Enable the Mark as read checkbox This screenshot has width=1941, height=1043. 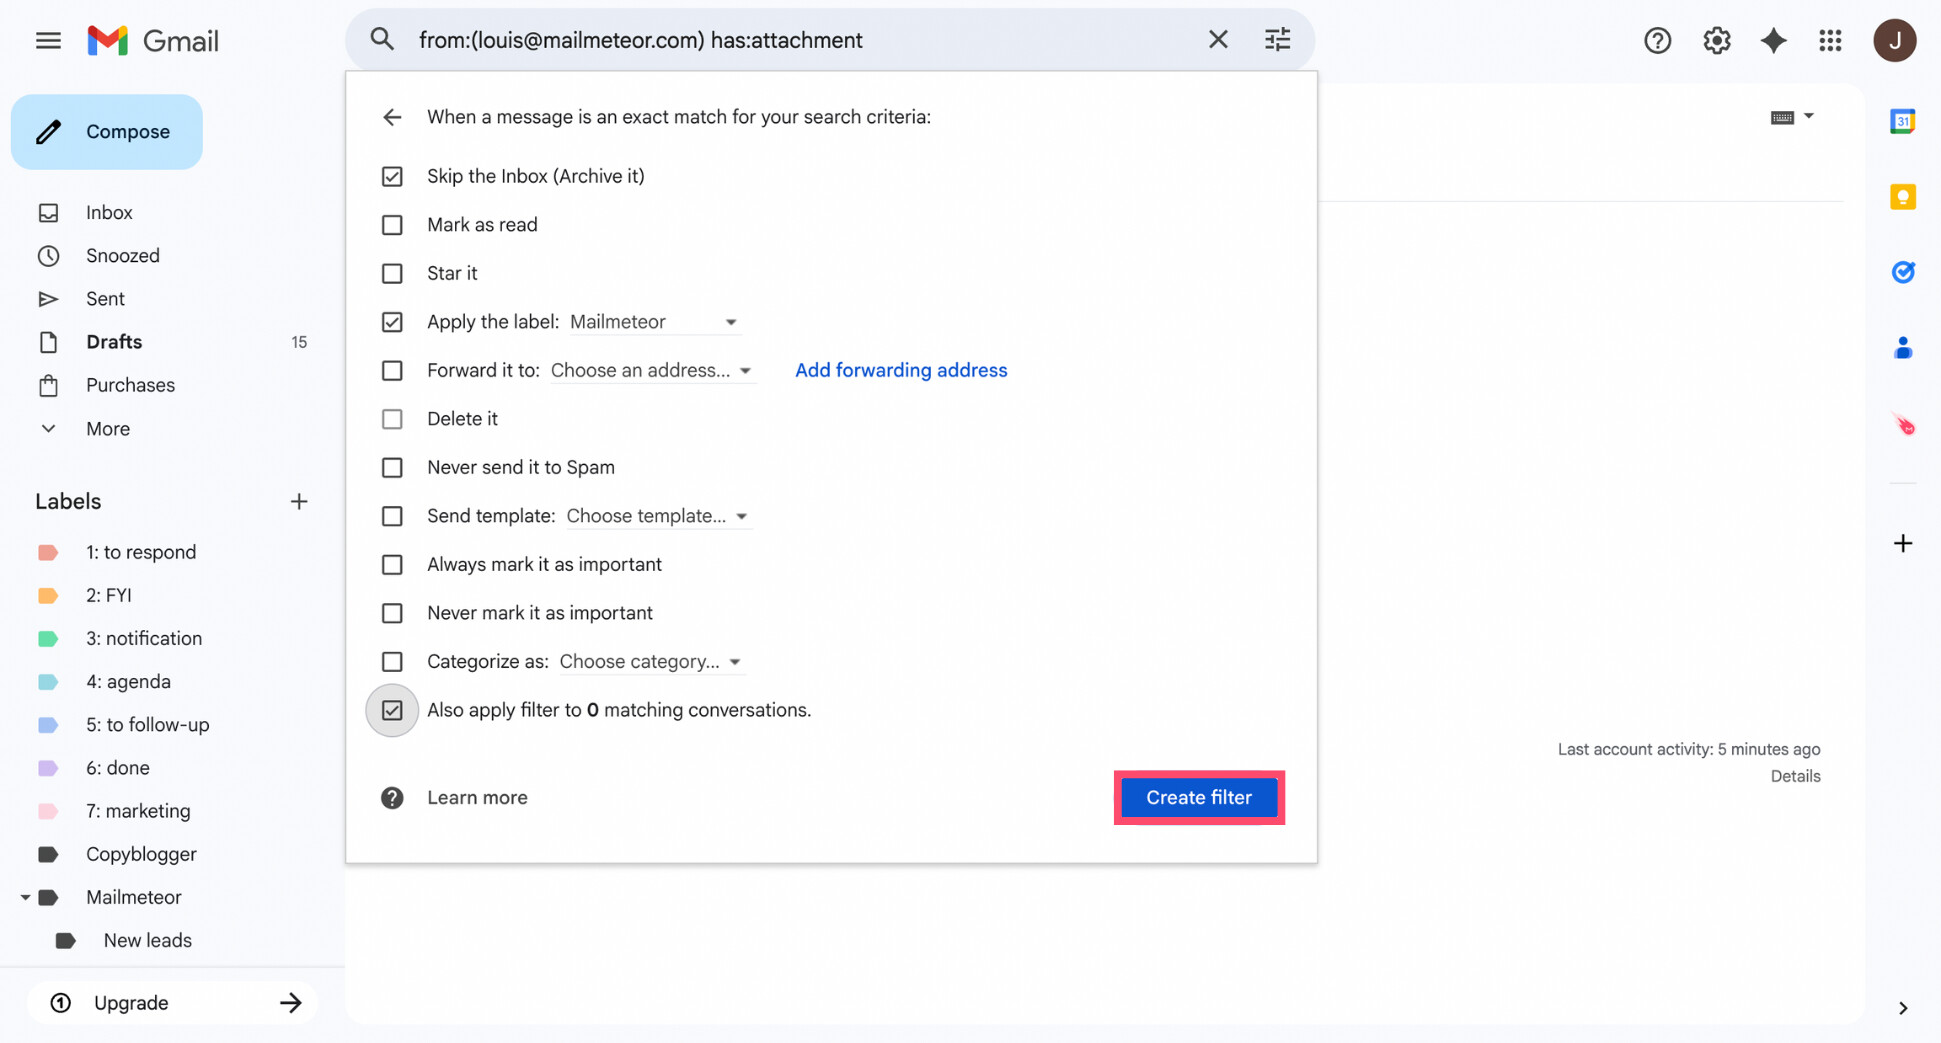coord(392,225)
